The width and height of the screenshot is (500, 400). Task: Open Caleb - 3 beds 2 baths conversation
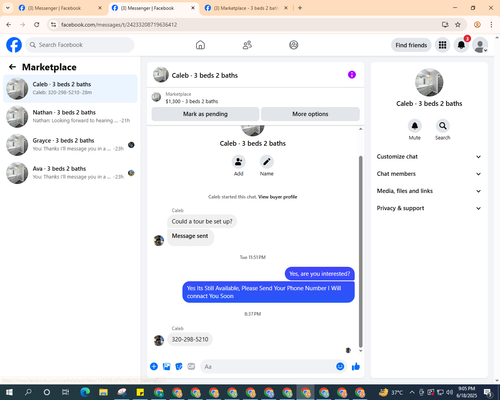point(70,88)
